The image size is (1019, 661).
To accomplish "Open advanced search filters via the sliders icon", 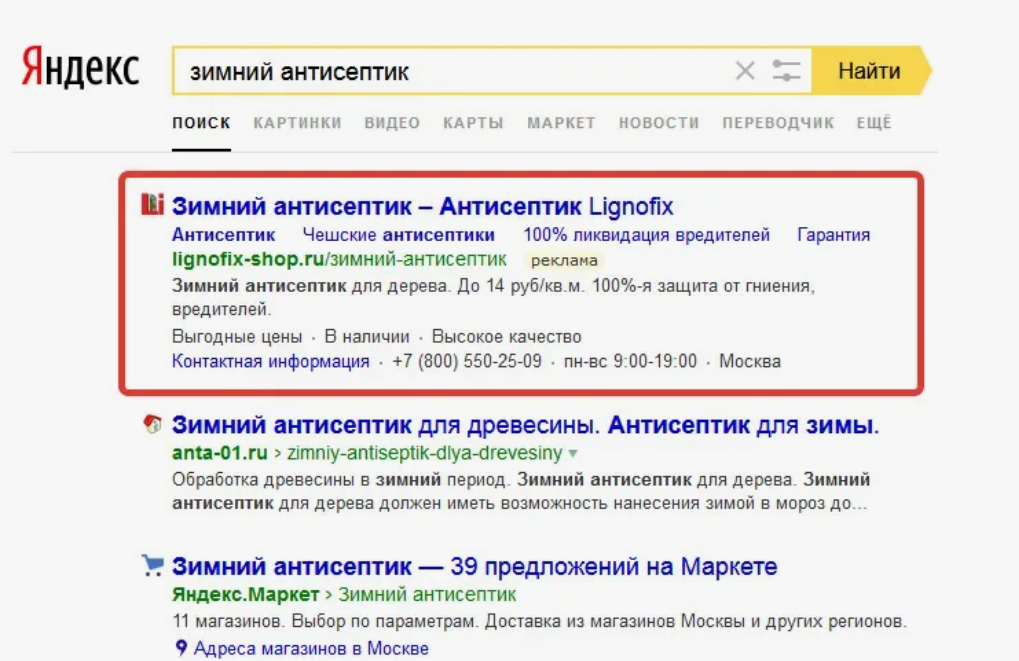I will tap(785, 70).
